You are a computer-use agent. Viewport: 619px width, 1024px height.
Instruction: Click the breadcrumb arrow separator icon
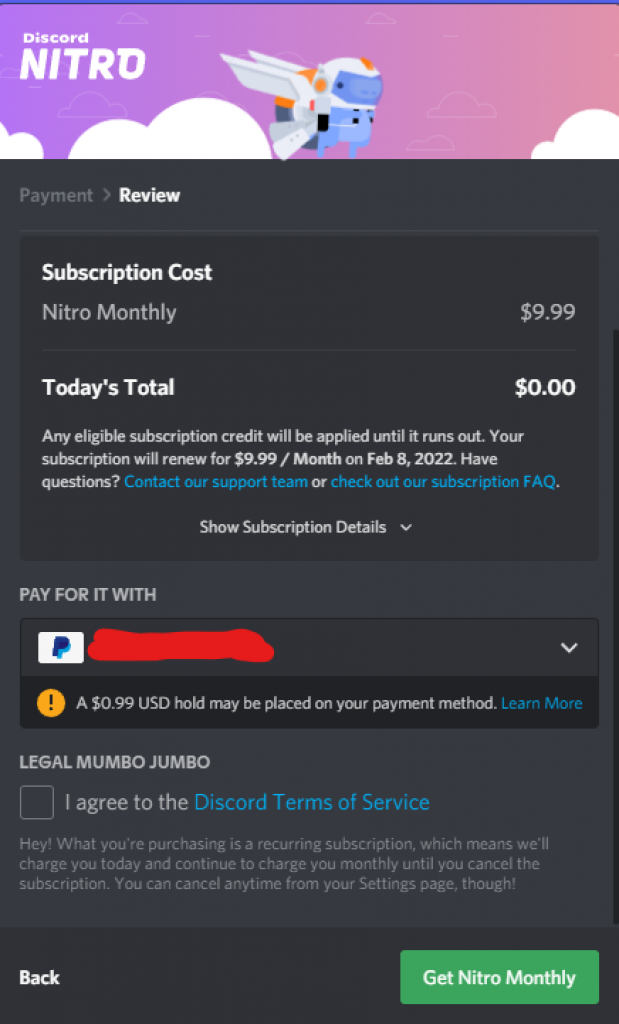coord(106,196)
